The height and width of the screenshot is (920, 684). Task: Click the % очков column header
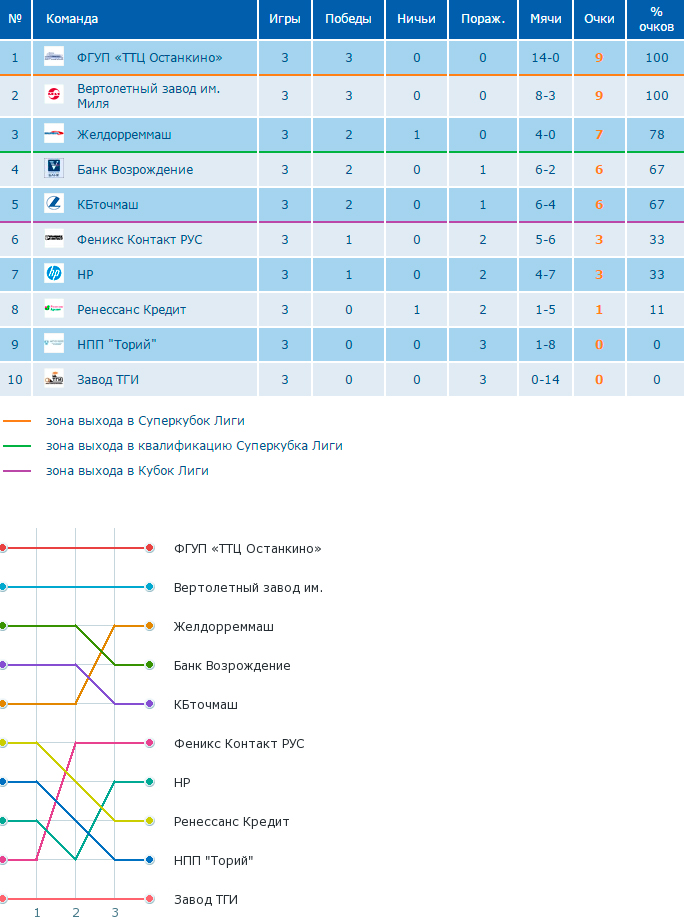(656, 19)
